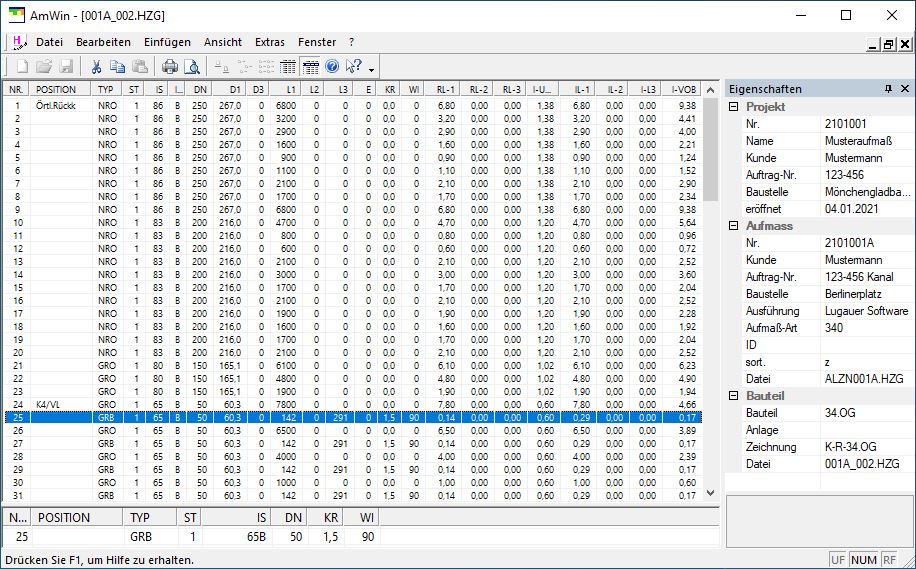Image resolution: width=916 pixels, height=569 pixels.
Task: Open print preview magnifier icon
Action: coord(192,67)
